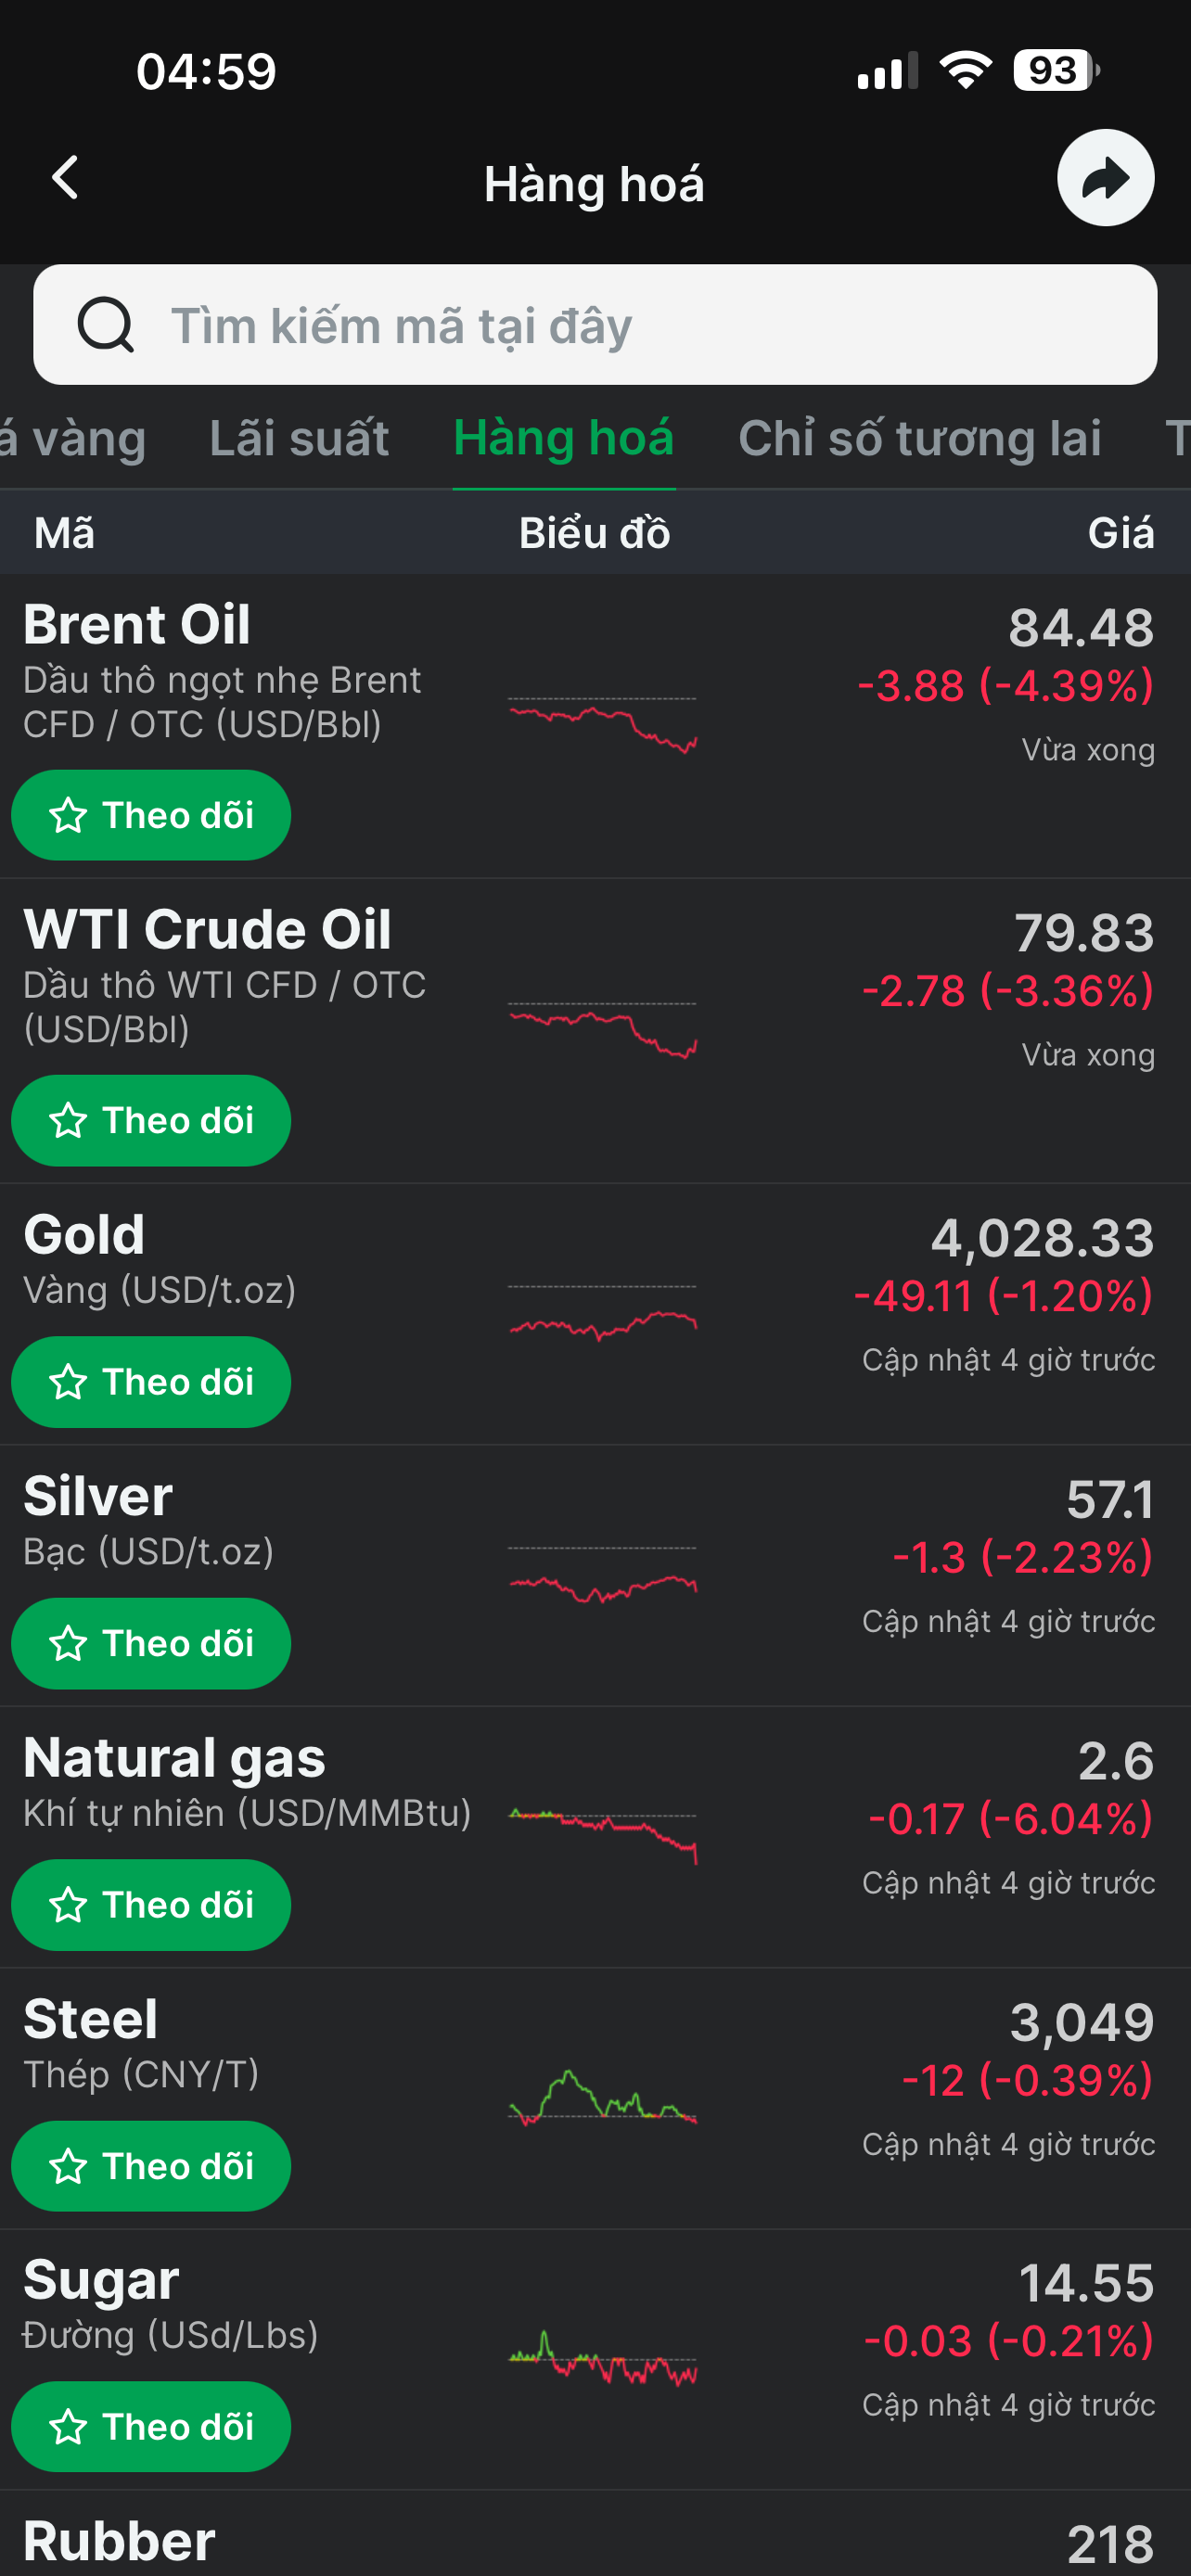Follow Natural gas via Theo dõi

point(151,1905)
